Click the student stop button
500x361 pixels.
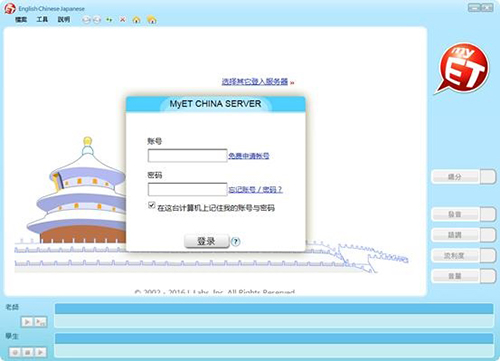point(28,352)
